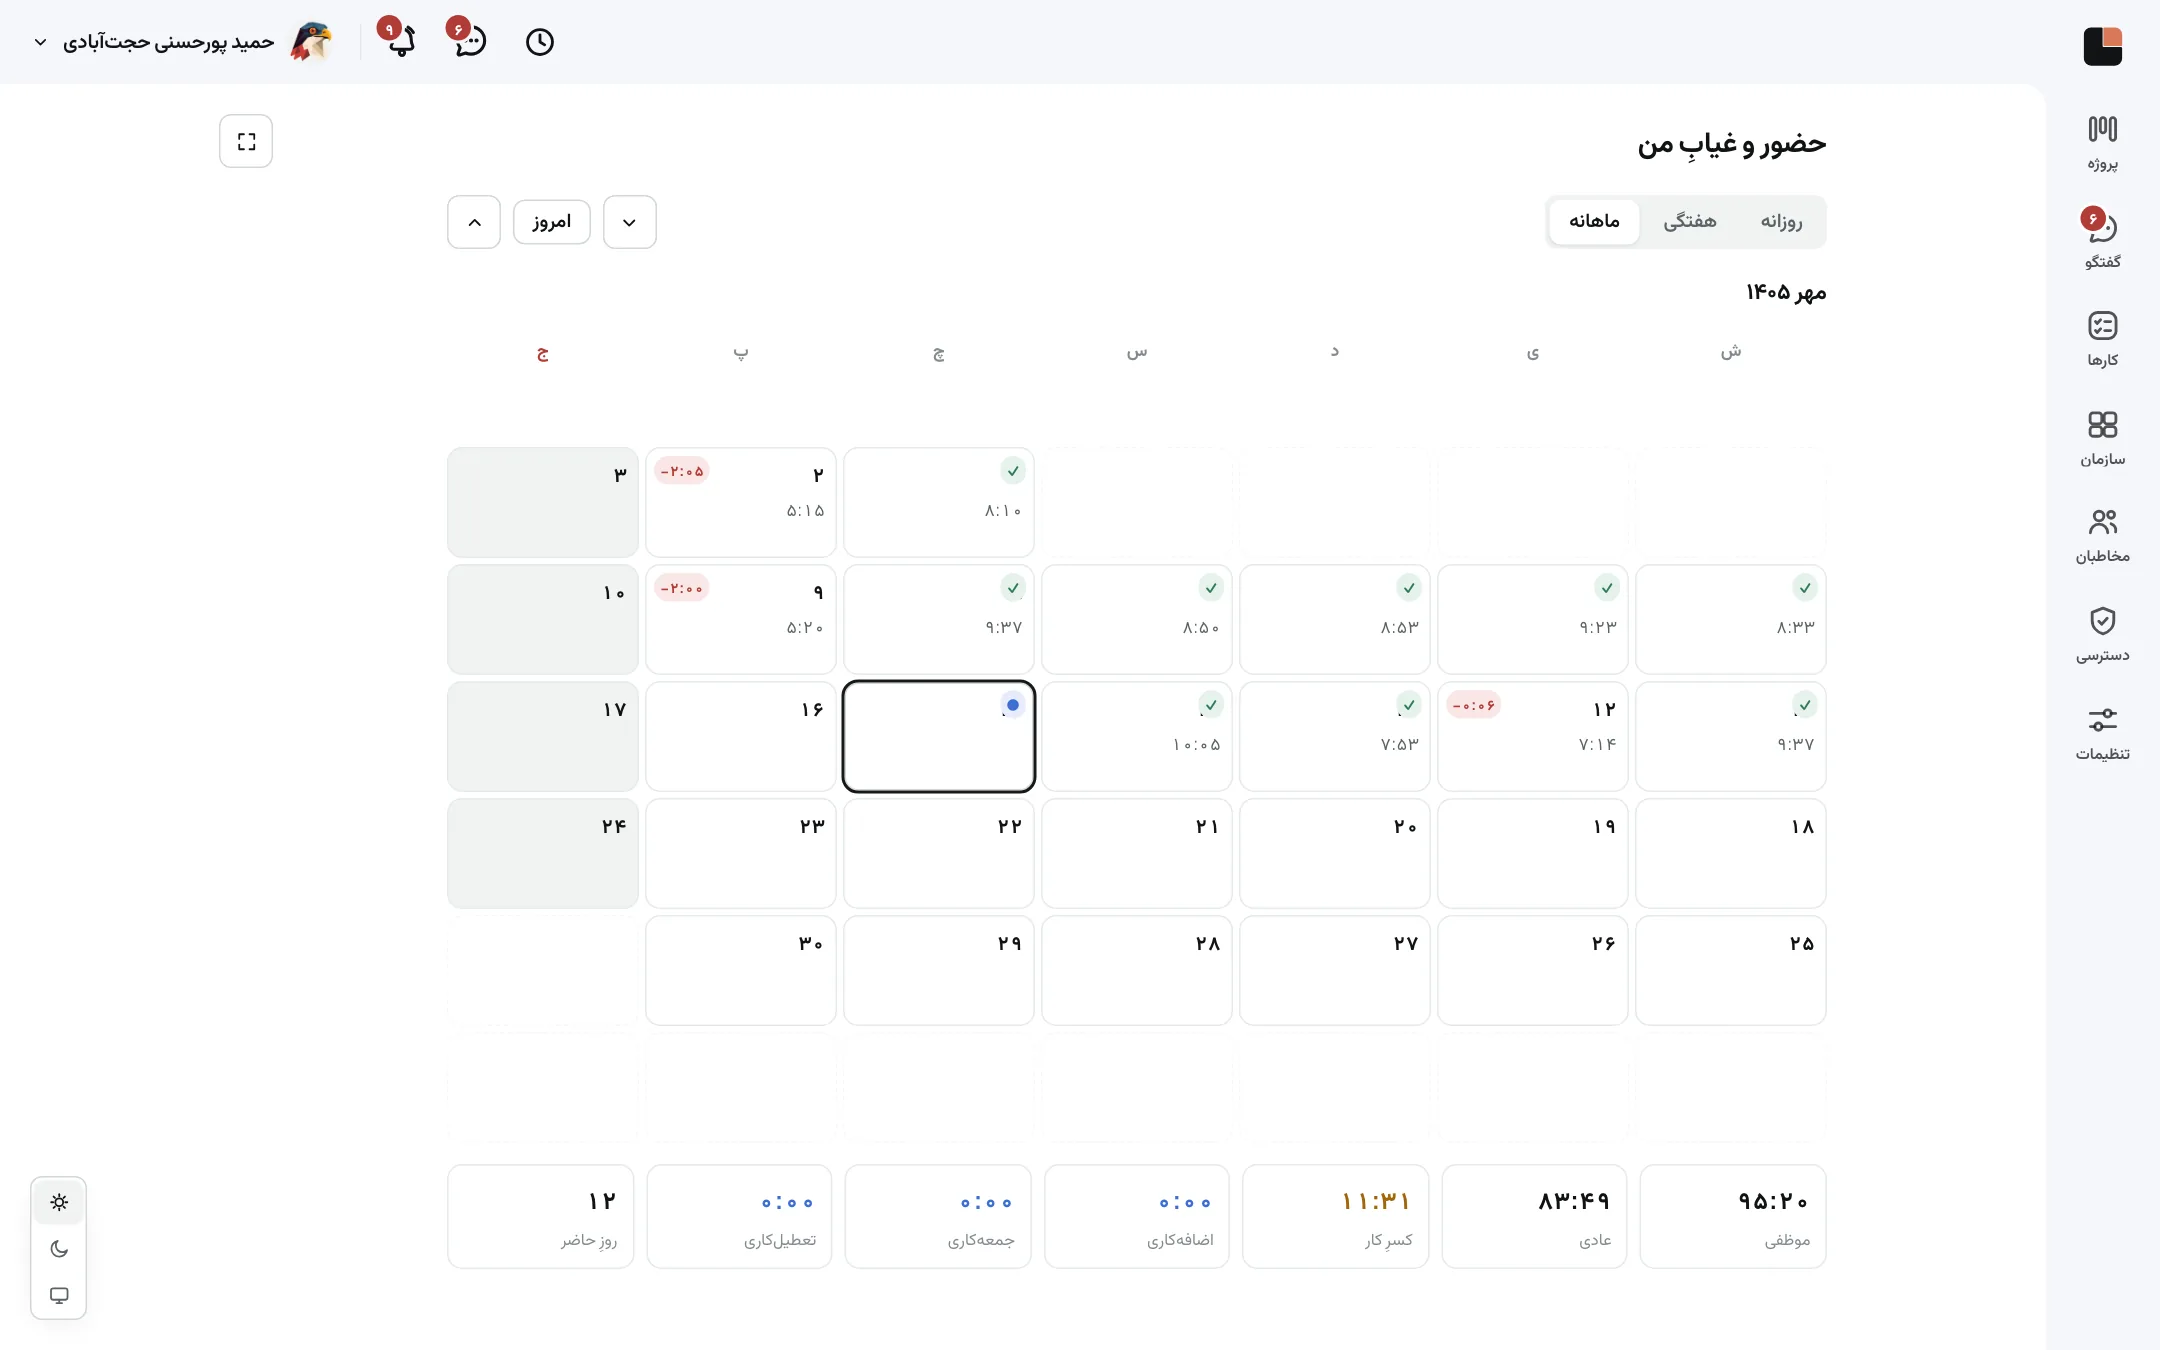Open the دسترسی (Access) shield icon
The image size is (2160, 1350).
click(2102, 634)
